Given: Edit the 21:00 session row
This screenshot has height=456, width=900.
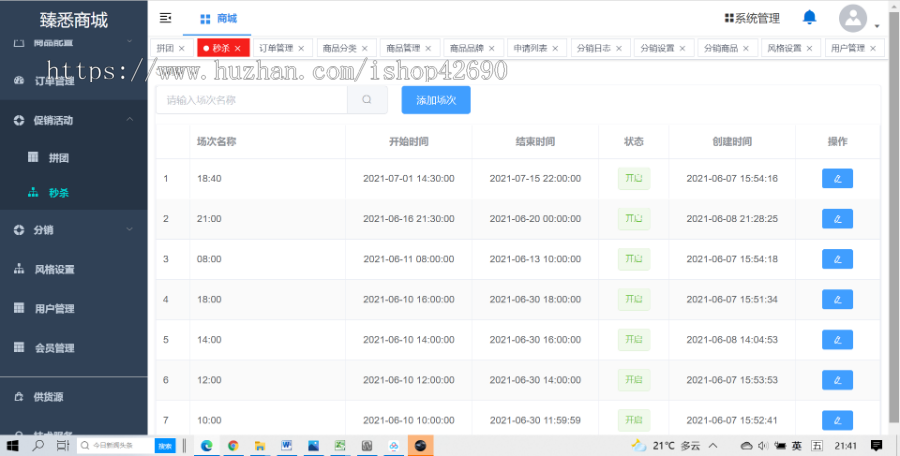Looking at the screenshot, I should pyautogui.click(x=837, y=219).
